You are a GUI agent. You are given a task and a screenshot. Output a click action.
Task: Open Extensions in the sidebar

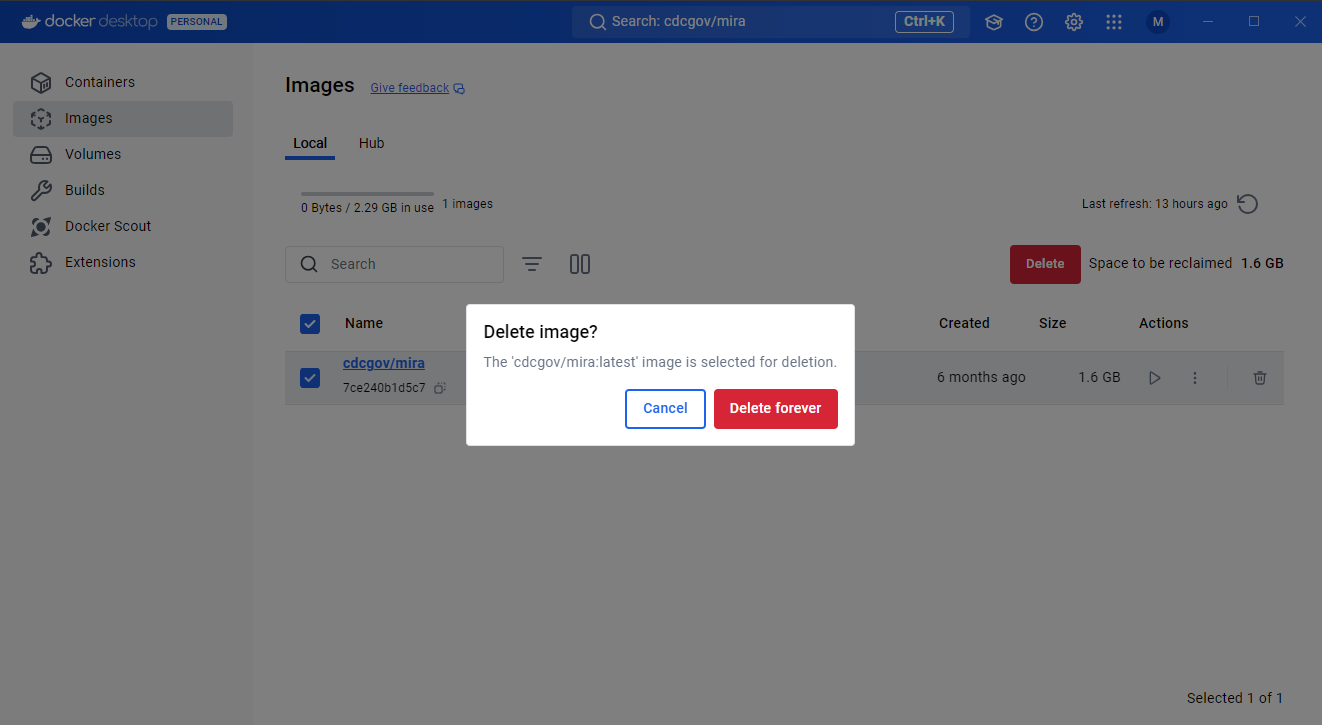pyautogui.click(x=123, y=262)
